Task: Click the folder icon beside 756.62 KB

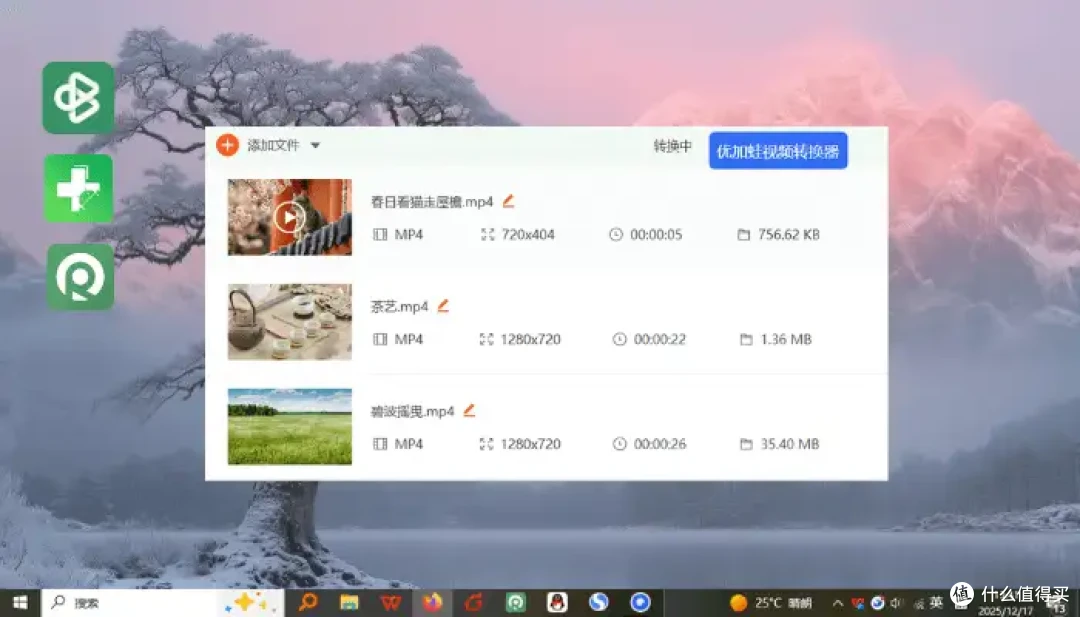Action: point(744,235)
